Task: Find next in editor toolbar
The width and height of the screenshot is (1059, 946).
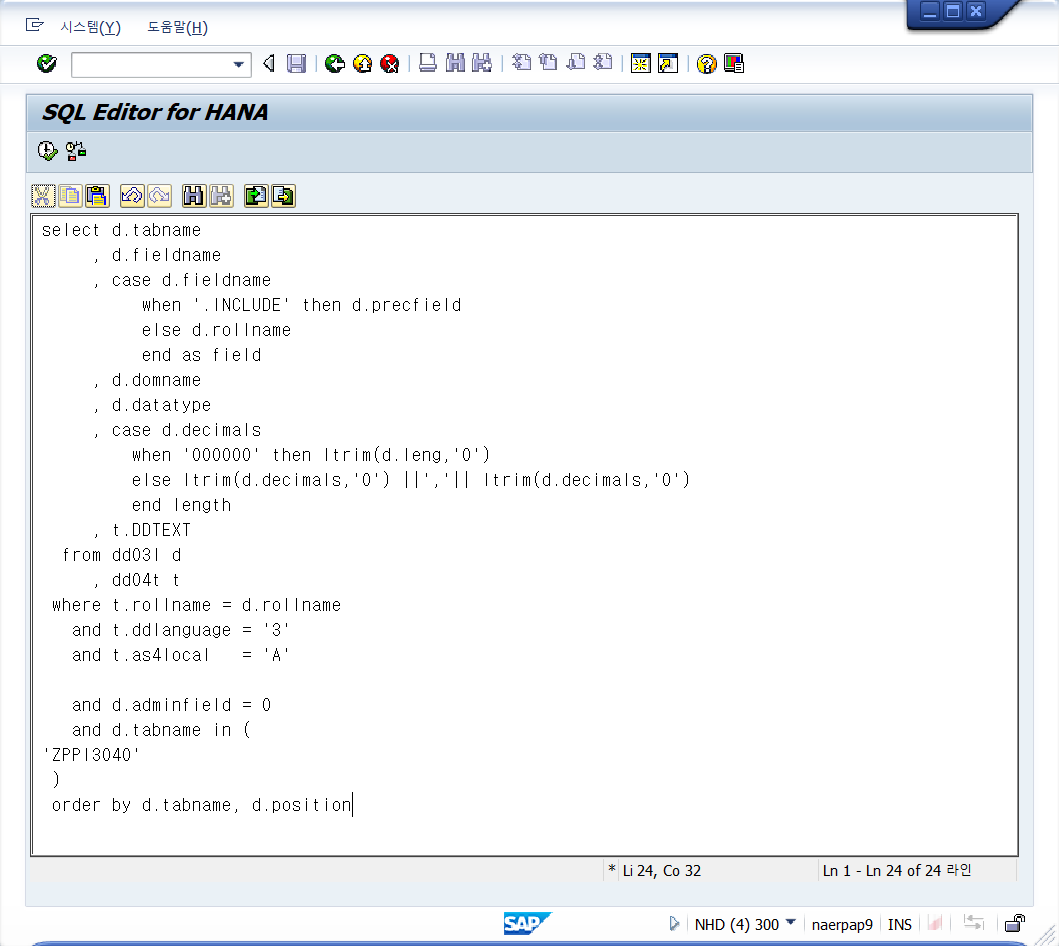Action: (222, 196)
